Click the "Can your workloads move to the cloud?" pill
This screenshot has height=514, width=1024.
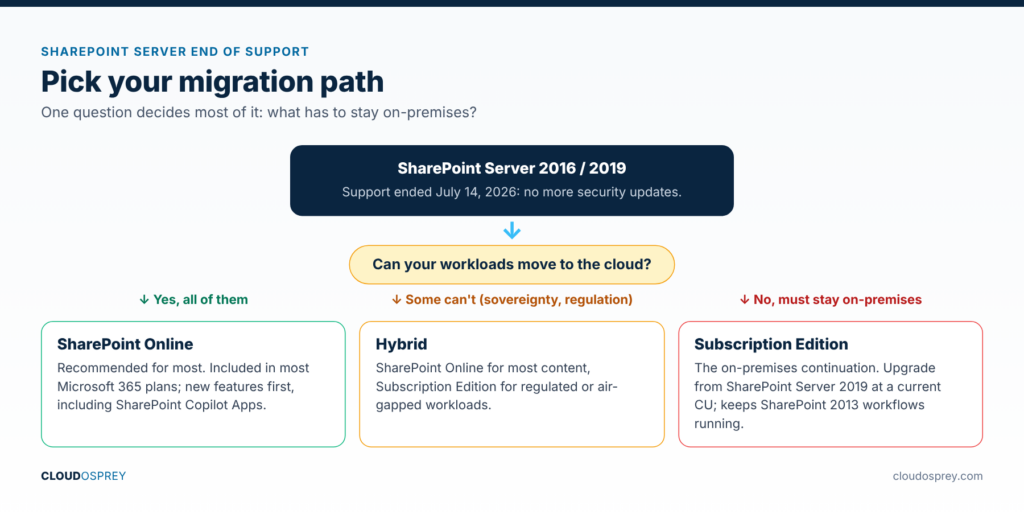pos(511,265)
